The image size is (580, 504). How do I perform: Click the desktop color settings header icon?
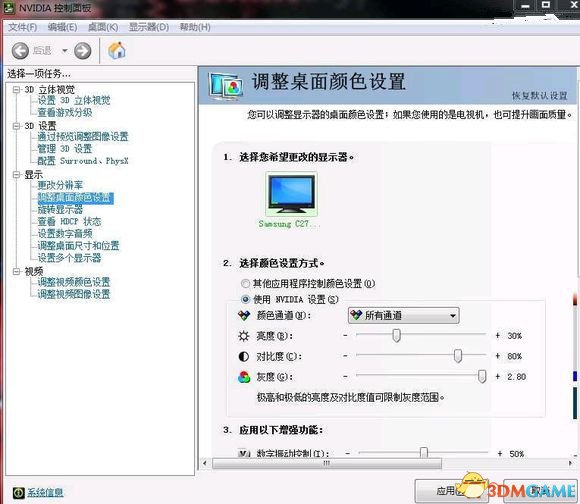[226, 87]
